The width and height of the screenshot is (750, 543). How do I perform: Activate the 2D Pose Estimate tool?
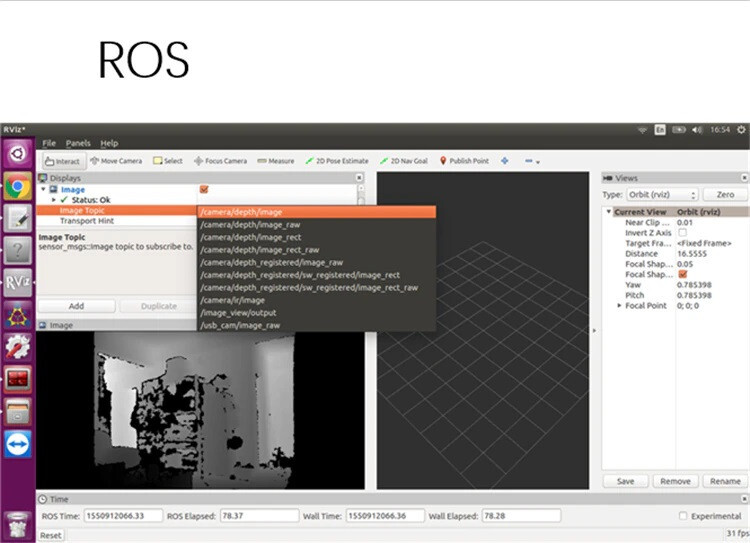337,161
